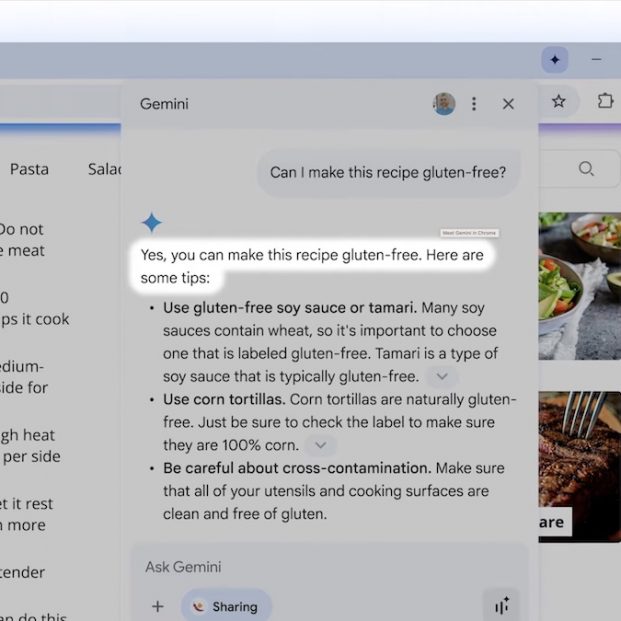Bookmark this page with the star icon
The height and width of the screenshot is (621, 621).
click(559, 101)
